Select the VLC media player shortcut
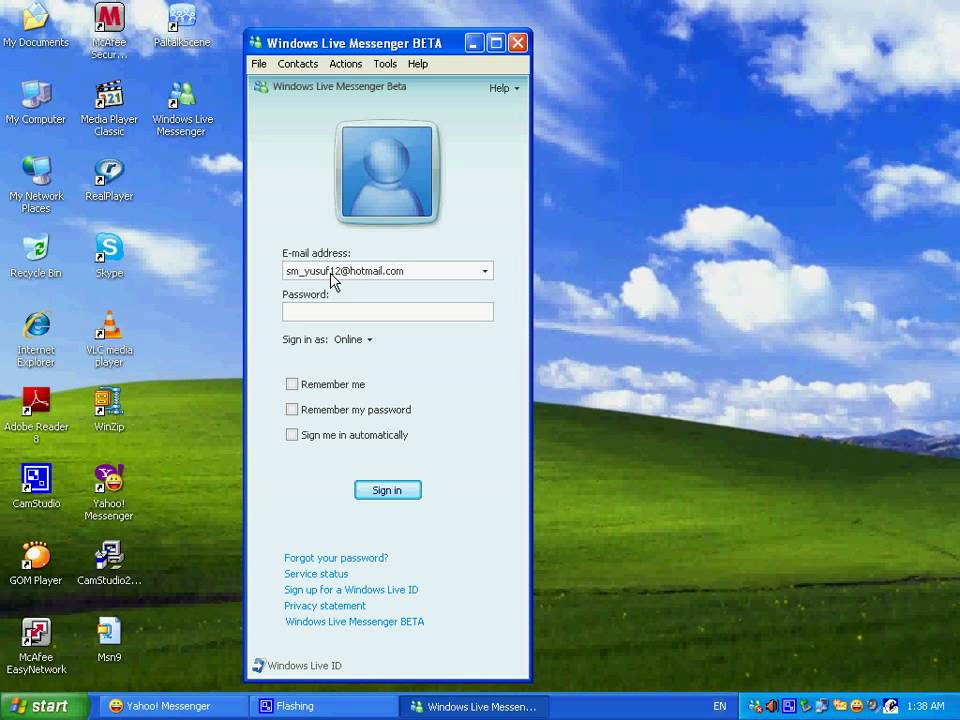This screenshot has height=720, width=960. 109,339
